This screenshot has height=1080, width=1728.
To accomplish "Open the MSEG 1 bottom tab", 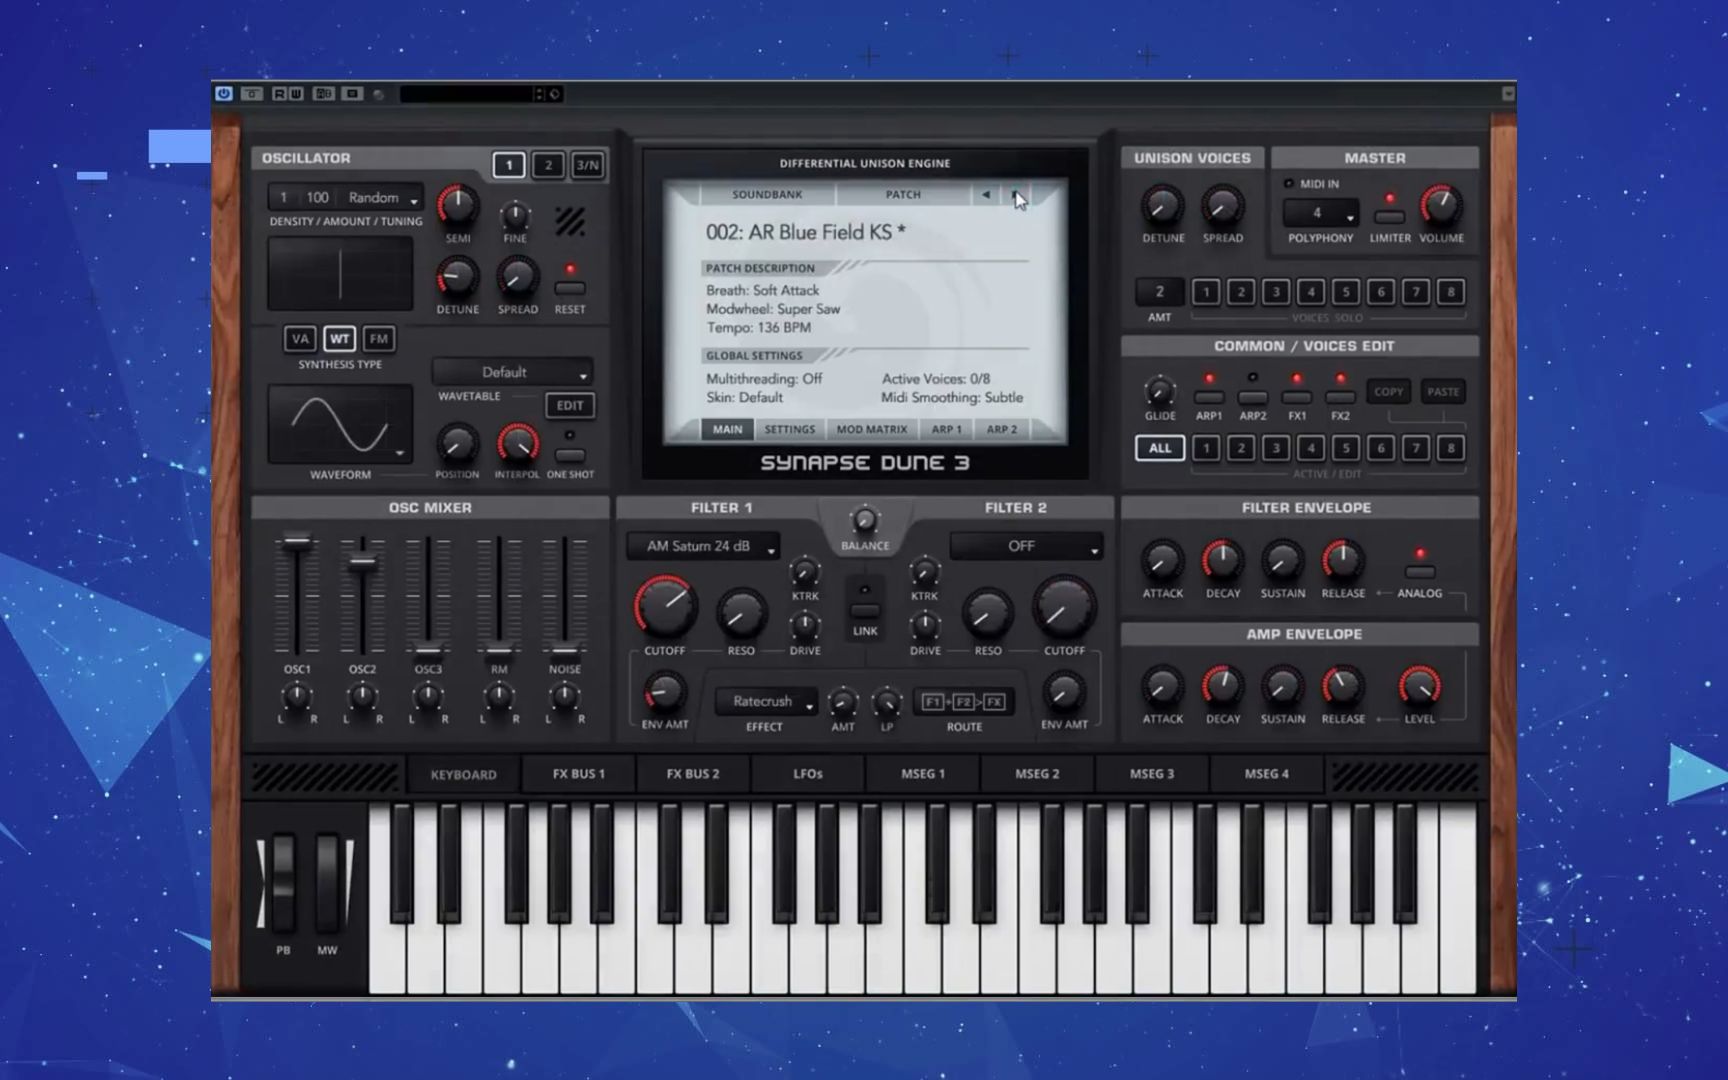I will (923, 774).
